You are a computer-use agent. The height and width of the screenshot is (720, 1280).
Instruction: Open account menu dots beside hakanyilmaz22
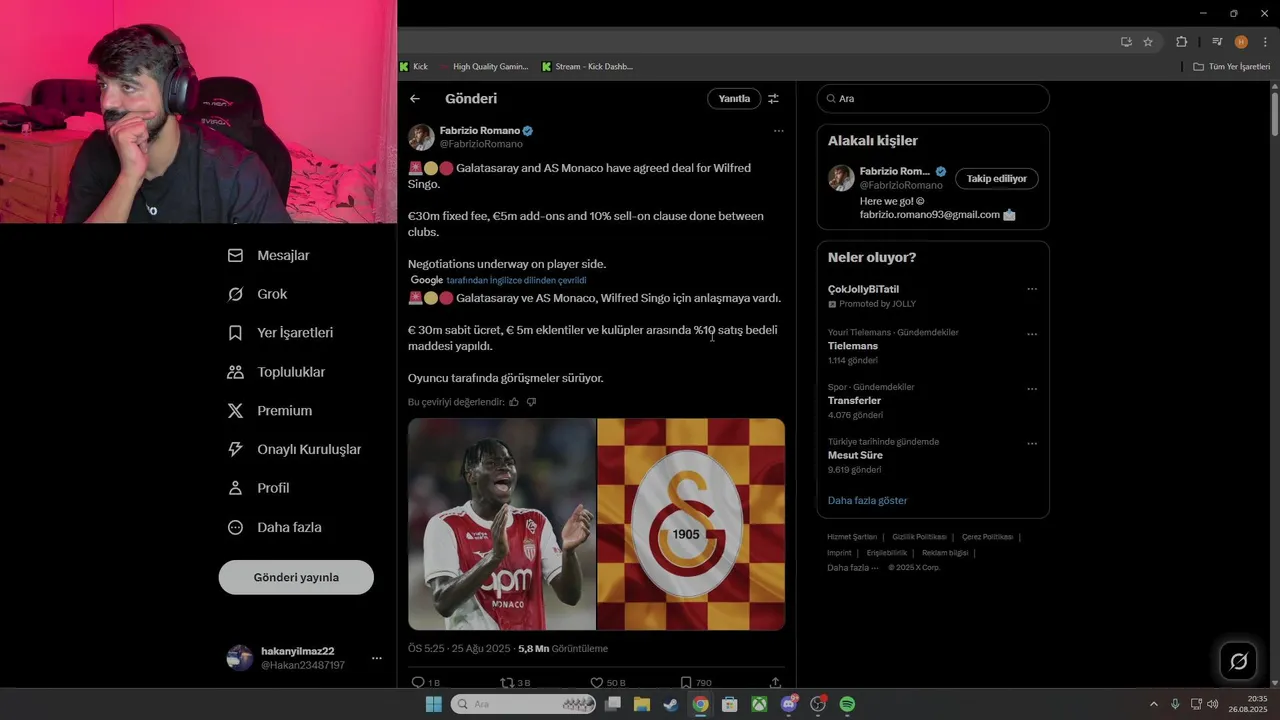tap(377, 658)
